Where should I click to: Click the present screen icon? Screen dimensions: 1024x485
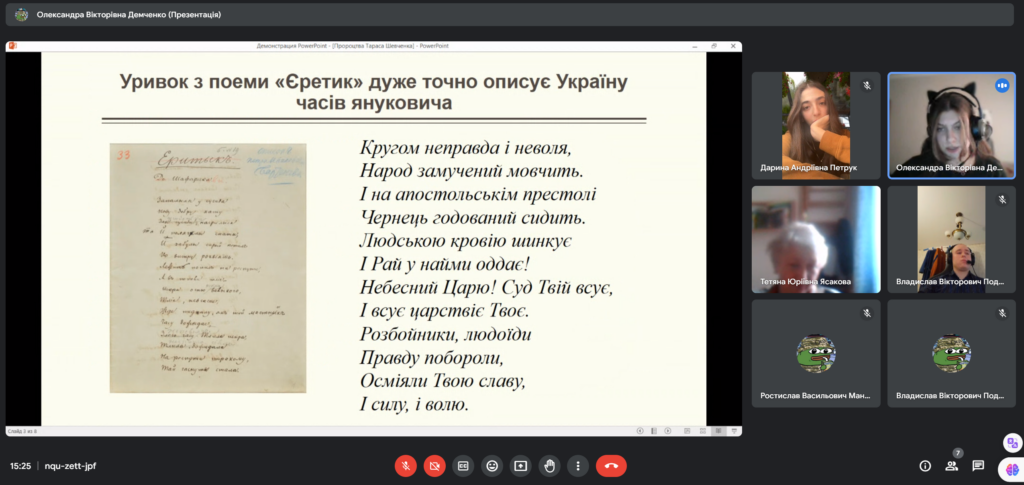pyautogui.click(x=520, y=465)
